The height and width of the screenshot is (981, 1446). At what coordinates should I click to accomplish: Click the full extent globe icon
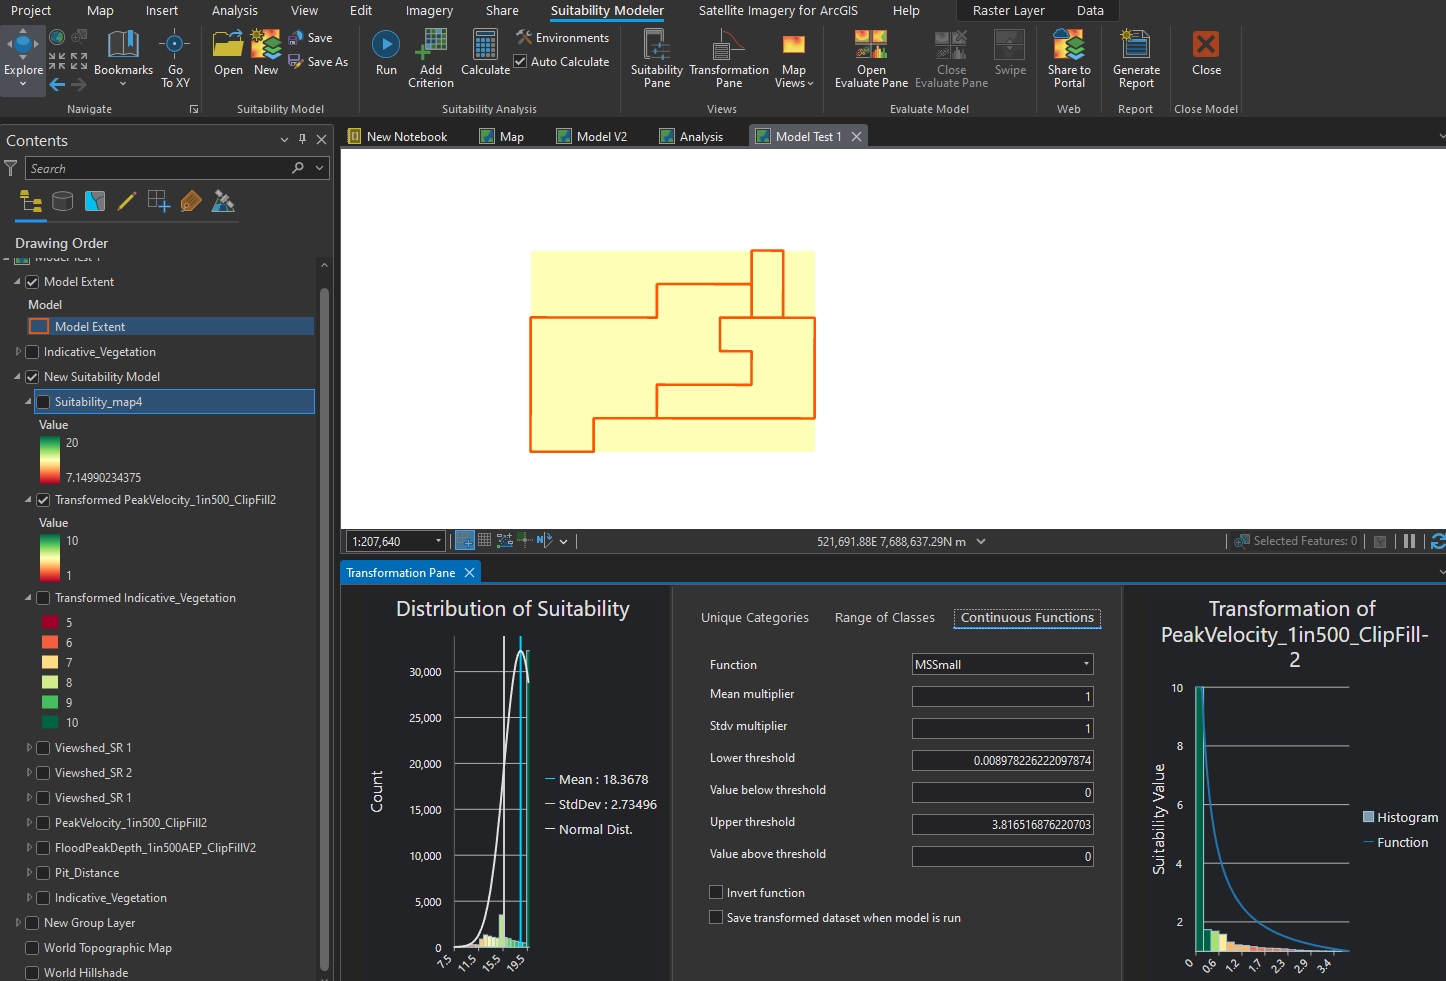coord(57,37)
